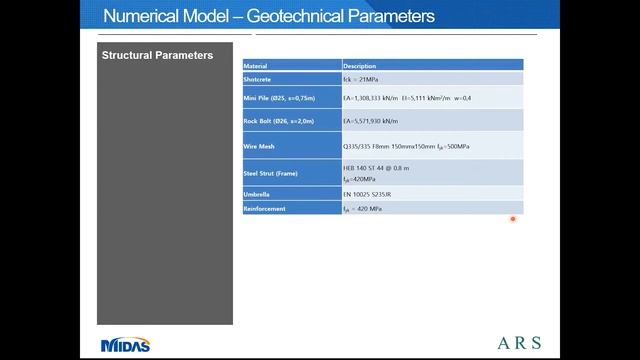Click the Q335/335 F8mm wire mesh description
Image resolution: width=640 pixels, height=360 pixels.
coord(433,145)
